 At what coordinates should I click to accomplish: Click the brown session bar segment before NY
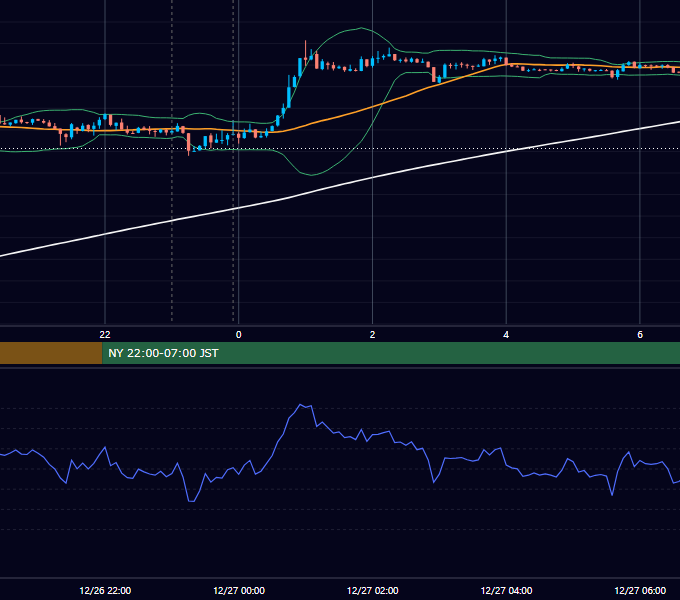[x=51, y=353]
